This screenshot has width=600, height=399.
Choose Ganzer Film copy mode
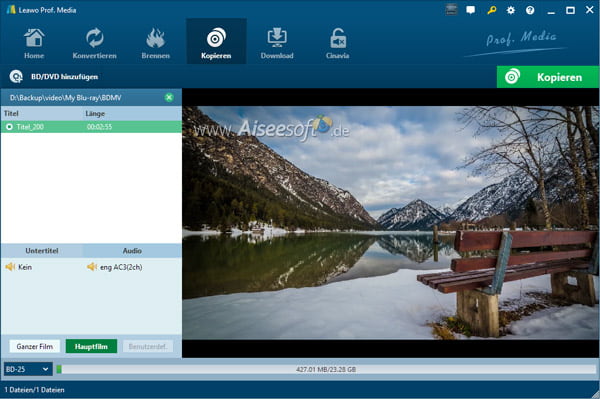point(35,347)
